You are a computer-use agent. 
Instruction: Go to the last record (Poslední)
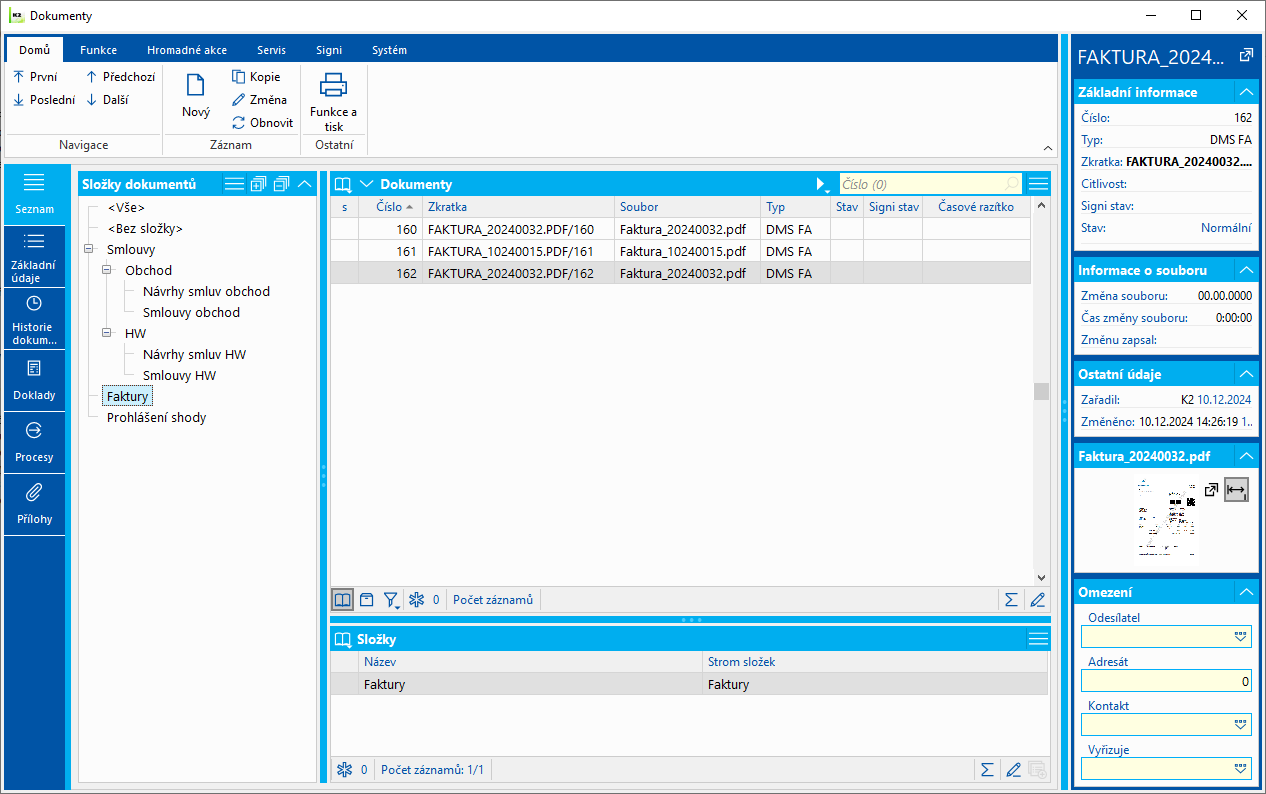(44, 100)
